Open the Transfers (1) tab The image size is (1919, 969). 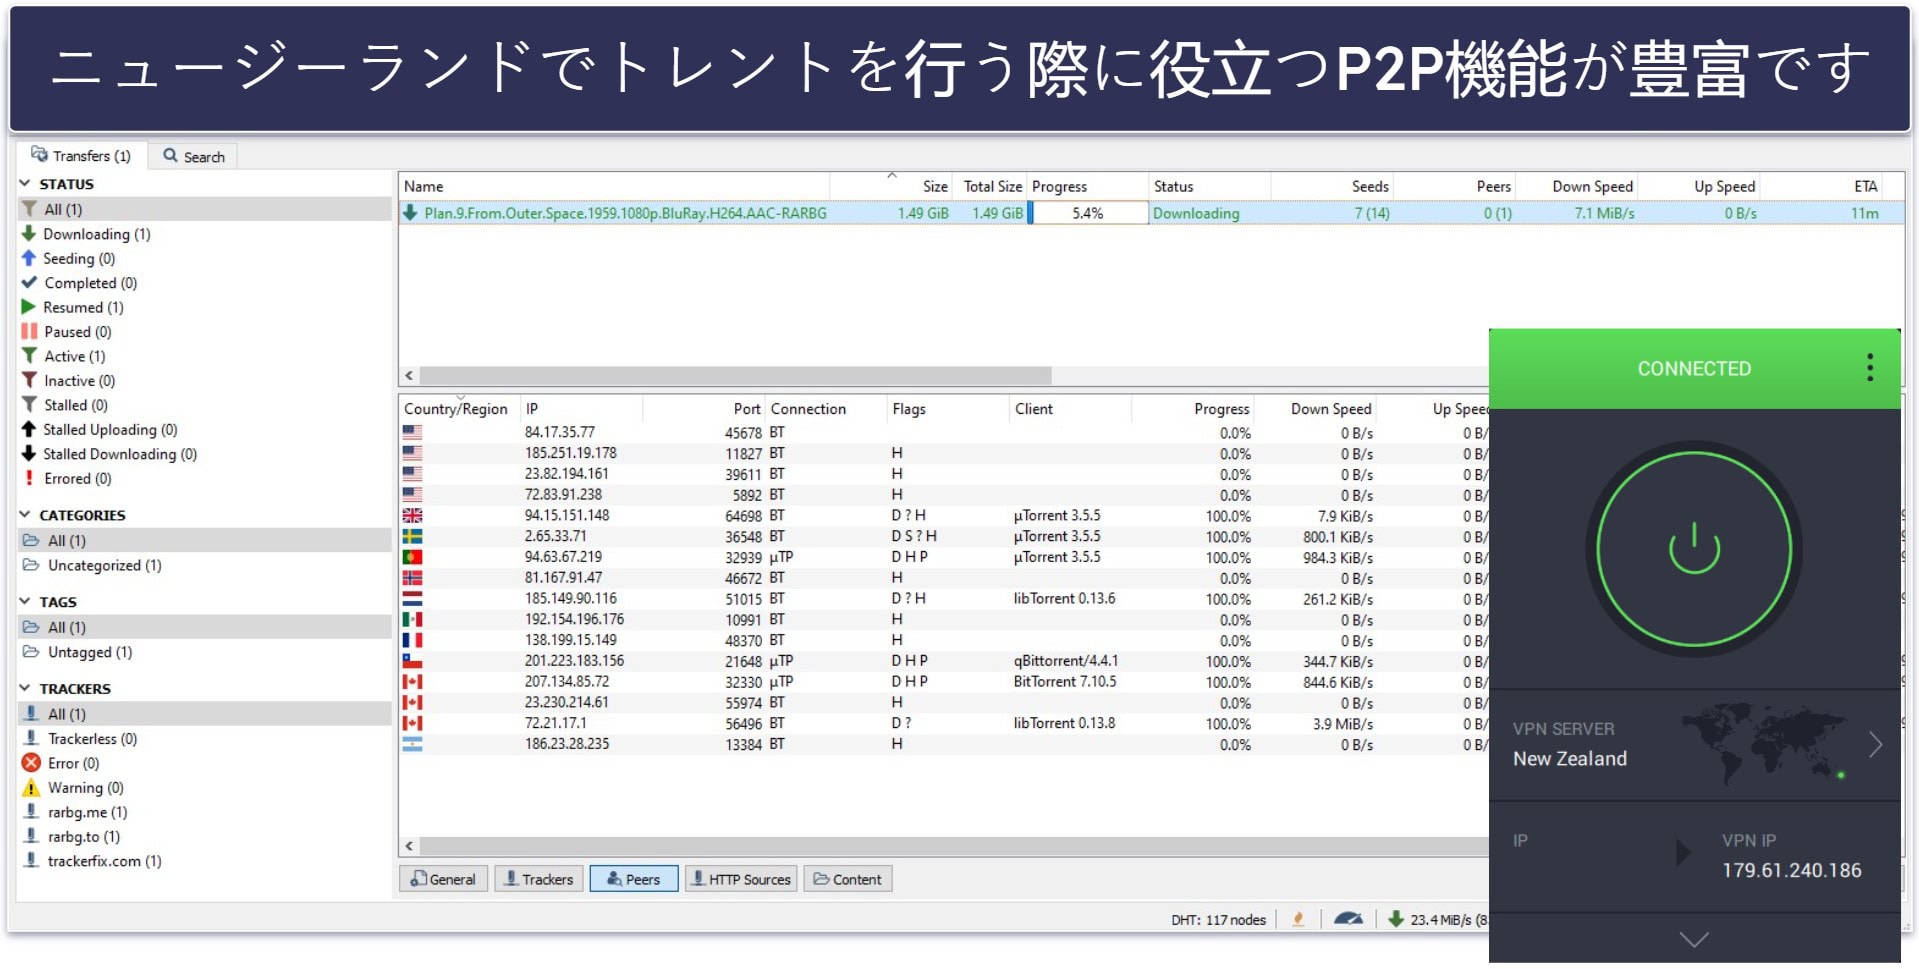(82, 156)
